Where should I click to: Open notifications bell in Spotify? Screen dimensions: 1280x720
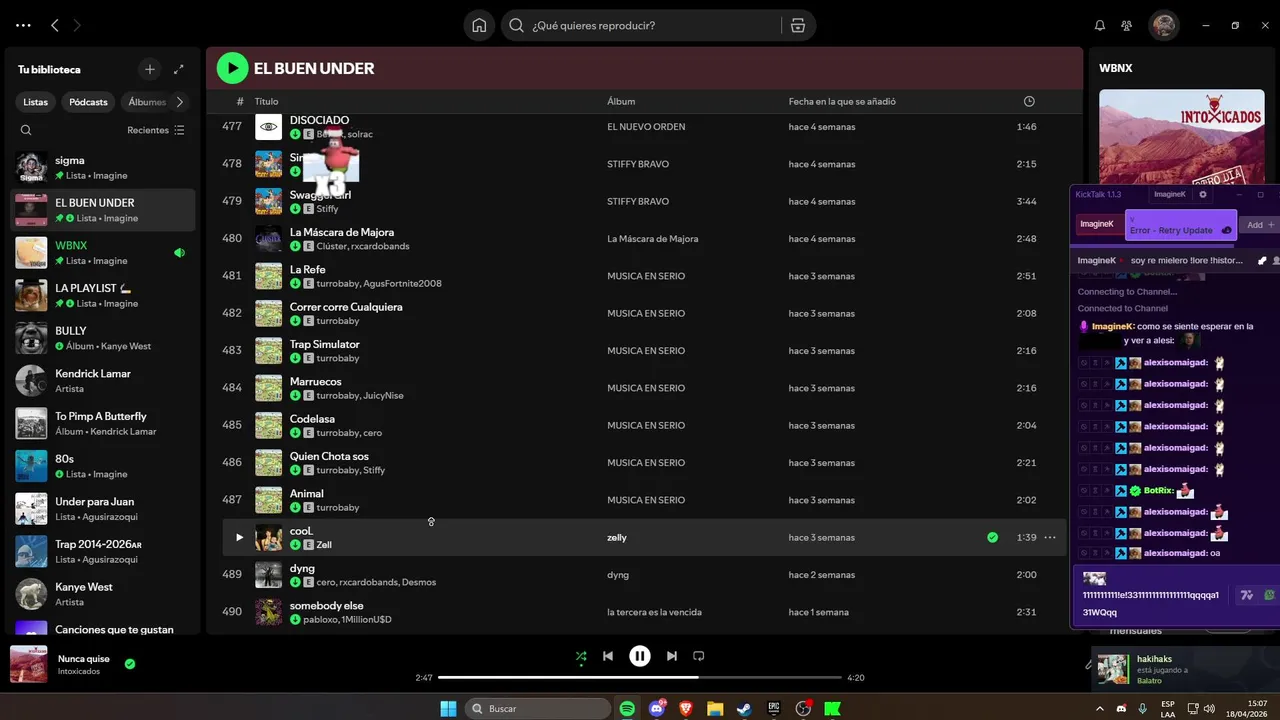pyautogui.click(x=1100, y=25)
